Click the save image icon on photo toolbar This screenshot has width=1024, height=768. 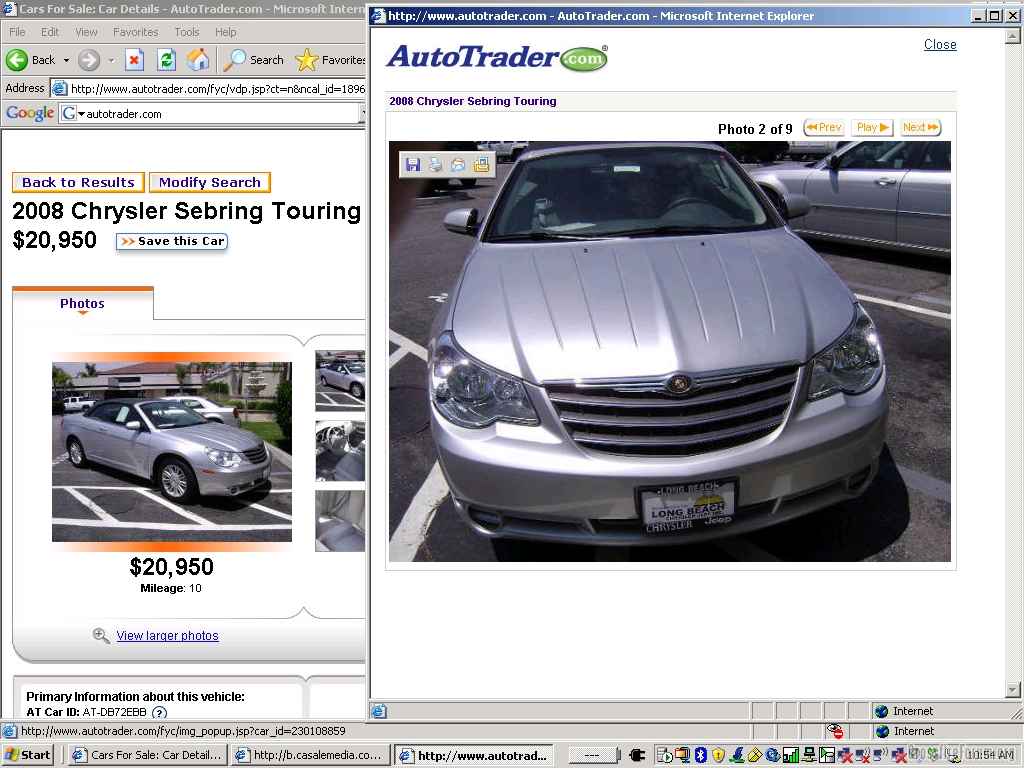[x=413, y=165]
